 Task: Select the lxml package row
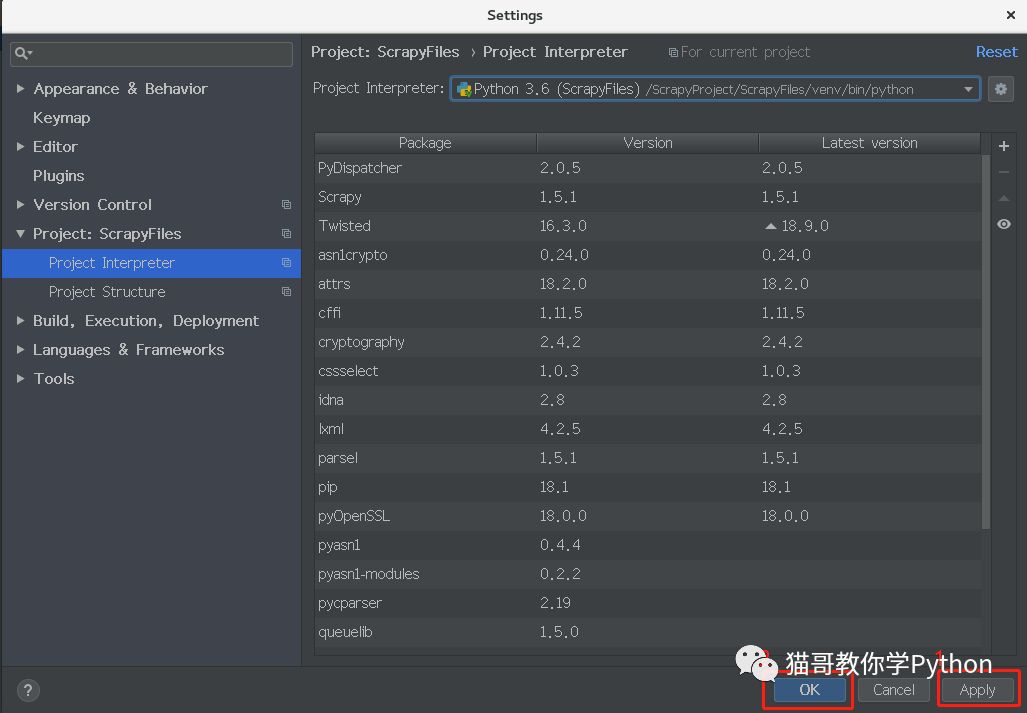coord(648,429)
